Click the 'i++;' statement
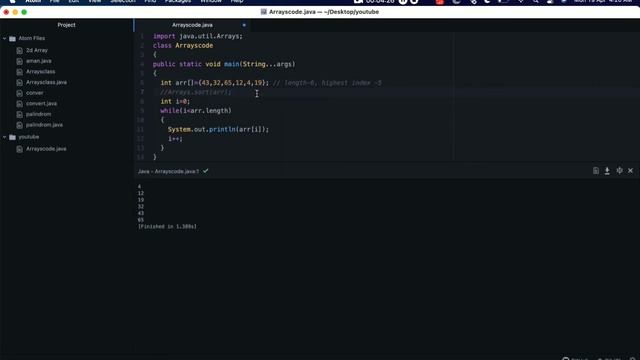 tap(175, 139)
